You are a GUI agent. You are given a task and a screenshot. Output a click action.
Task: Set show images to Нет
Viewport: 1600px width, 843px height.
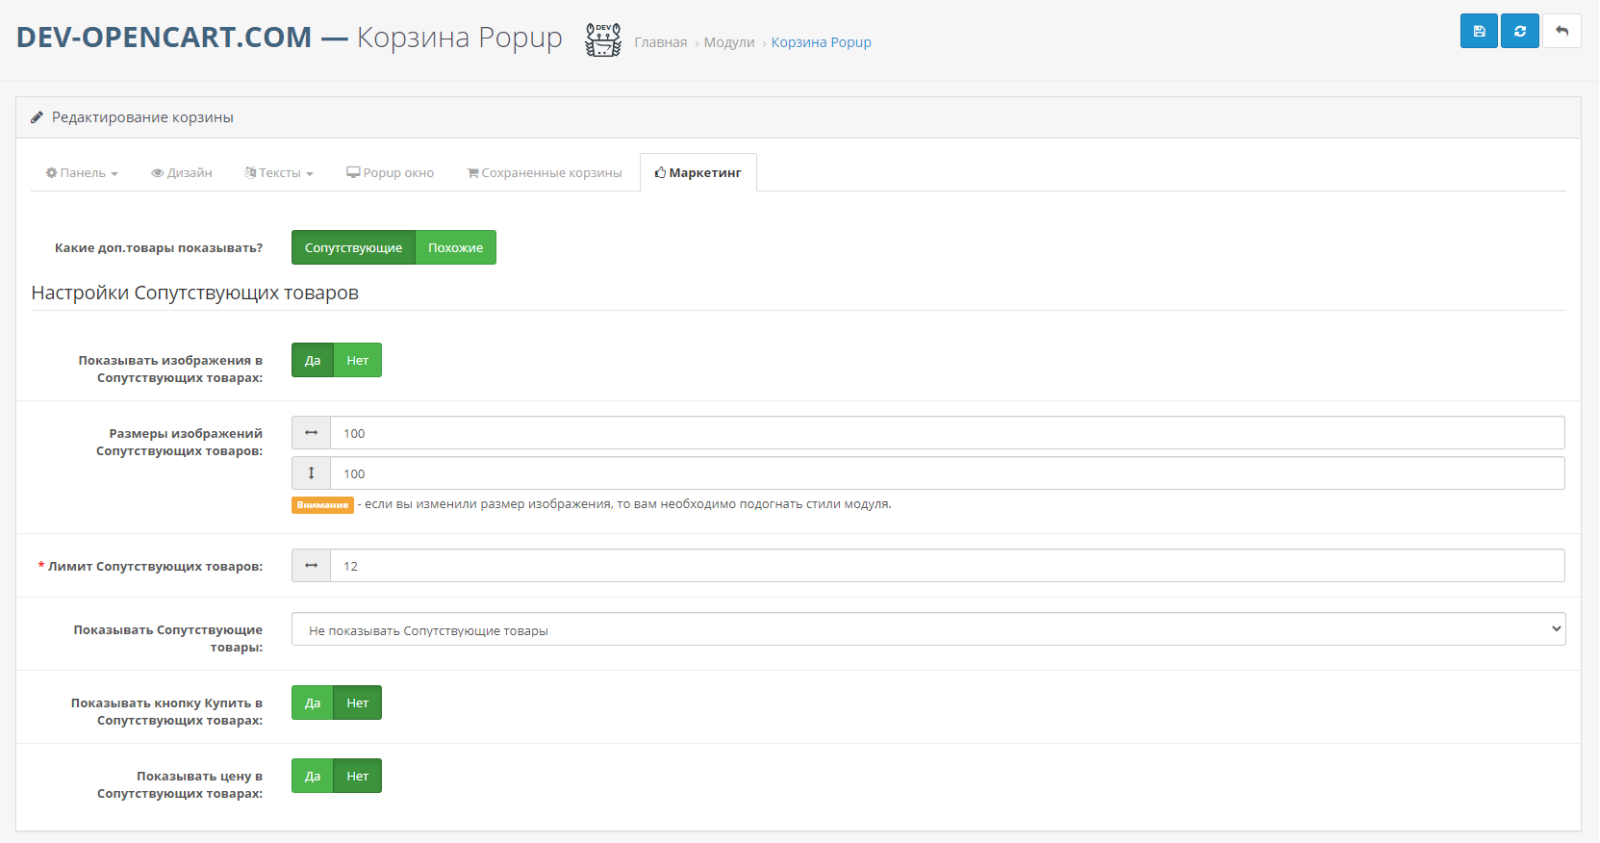(358, 360)
